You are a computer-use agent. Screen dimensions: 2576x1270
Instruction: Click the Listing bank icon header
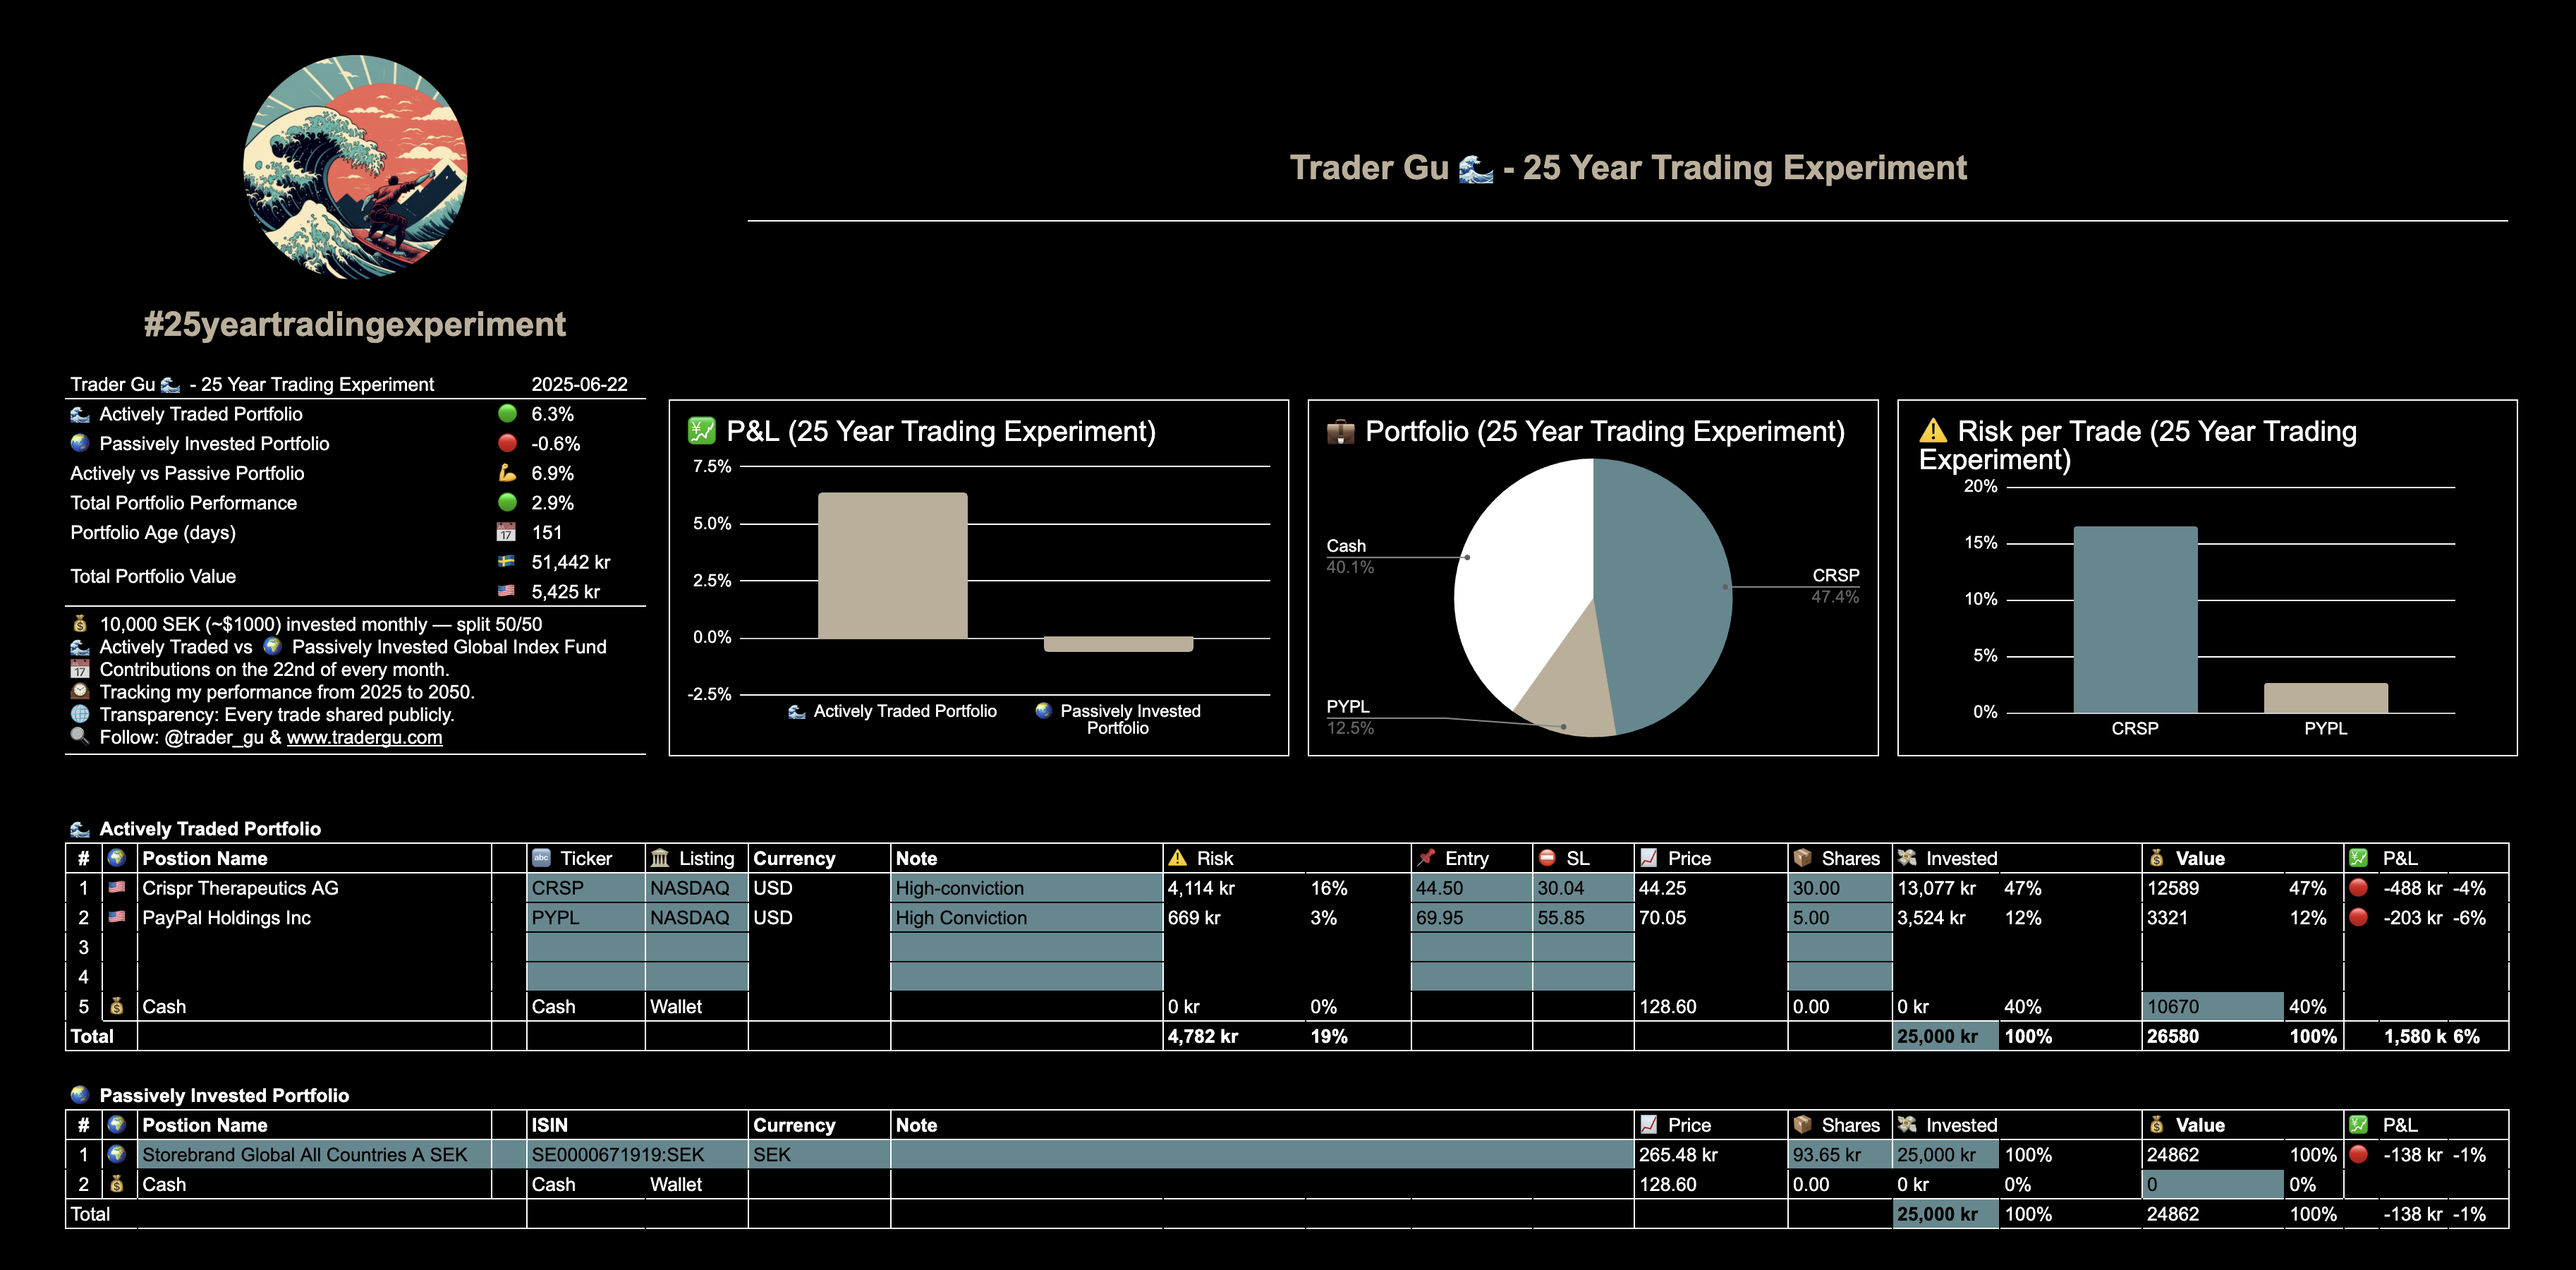[x=660, y=858]
